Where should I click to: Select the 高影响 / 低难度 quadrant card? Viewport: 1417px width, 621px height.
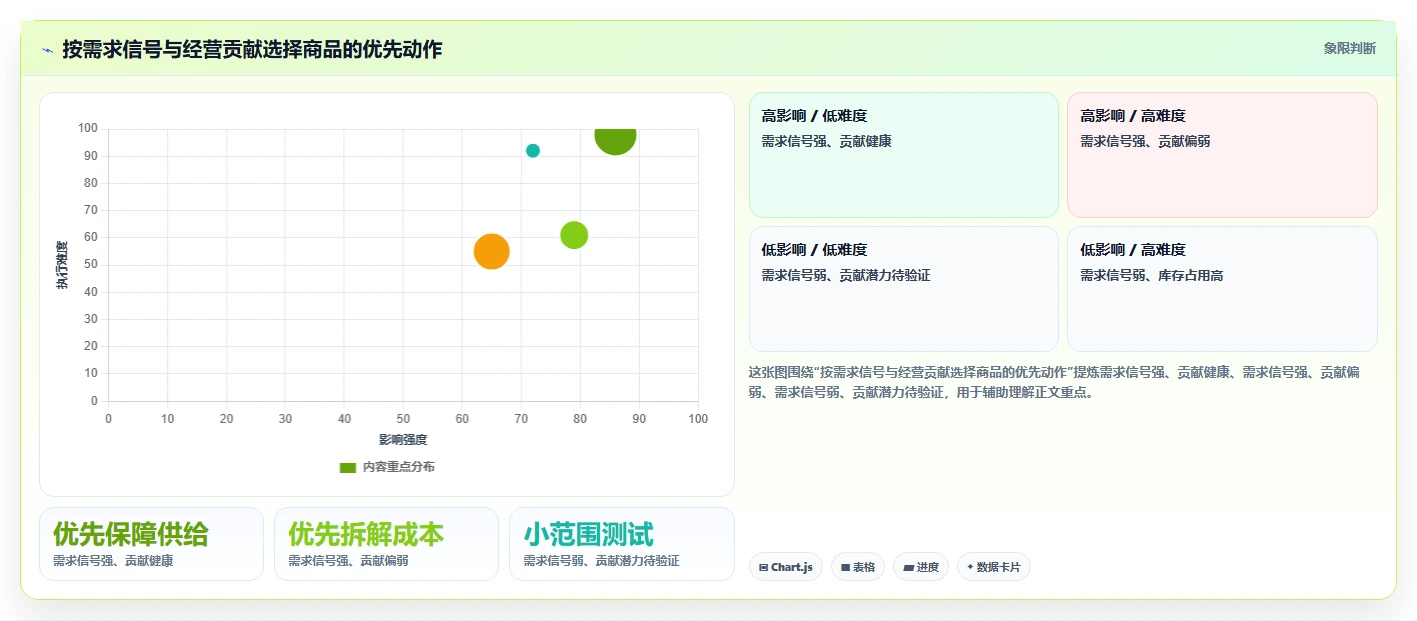904,155
